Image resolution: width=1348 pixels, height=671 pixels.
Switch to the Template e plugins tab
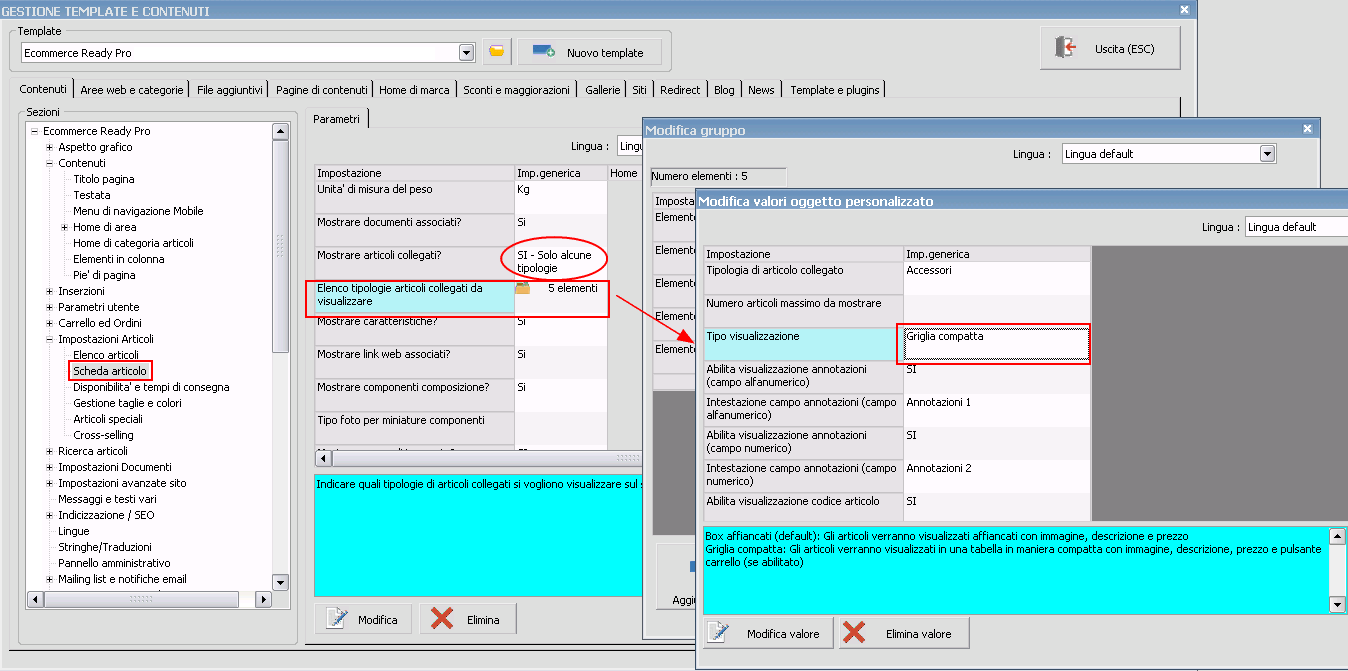click(x=835, y=90)
